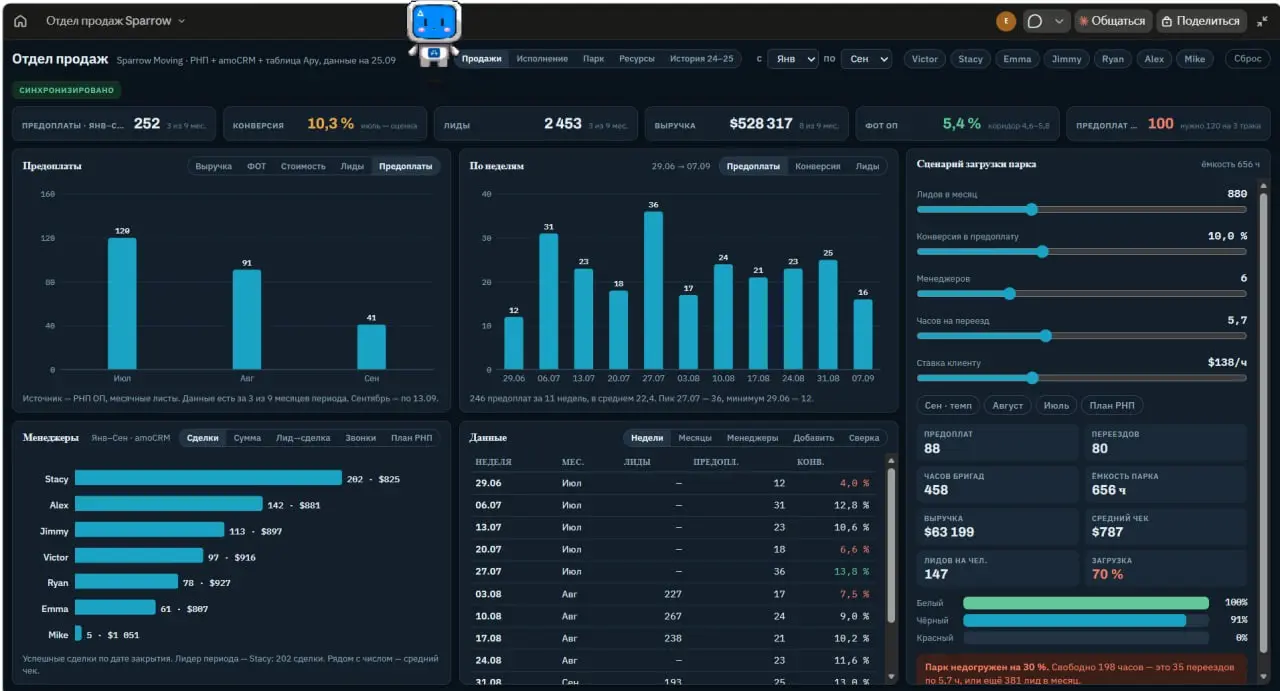
Task: Expand the chevron beside the chat bubble
Action: [x=1059, y=21]
